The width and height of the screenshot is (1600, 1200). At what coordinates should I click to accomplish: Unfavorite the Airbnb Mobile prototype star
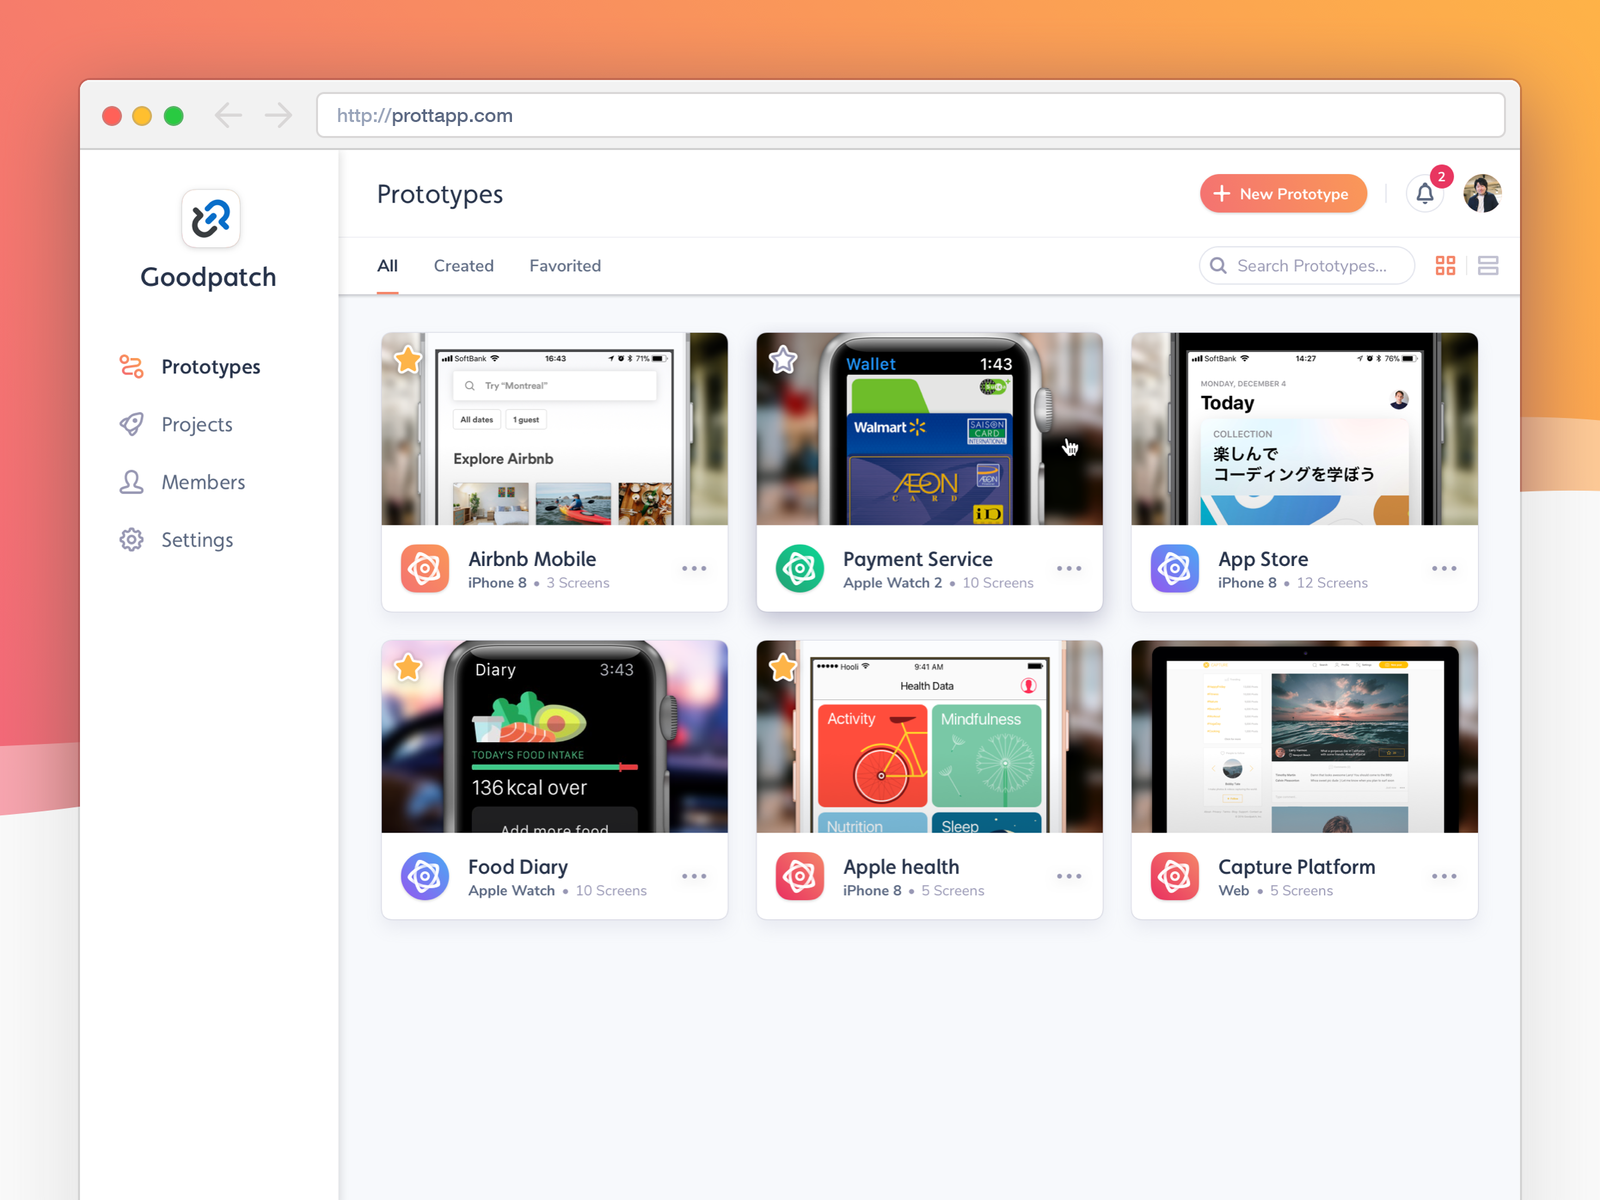407,359
